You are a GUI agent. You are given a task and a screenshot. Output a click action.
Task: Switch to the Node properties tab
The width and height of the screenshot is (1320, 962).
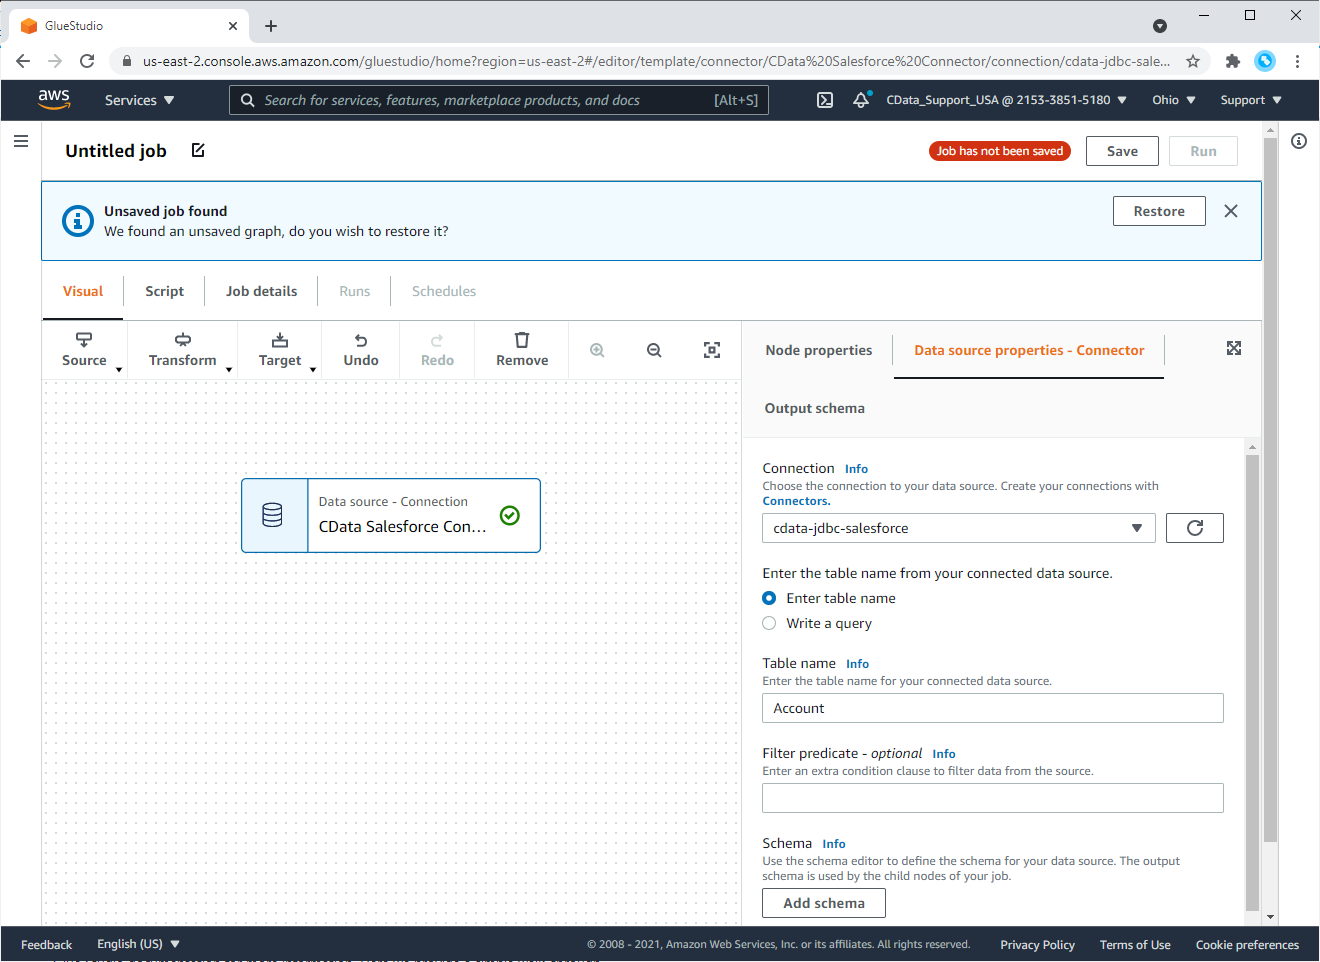pos(818,350)
